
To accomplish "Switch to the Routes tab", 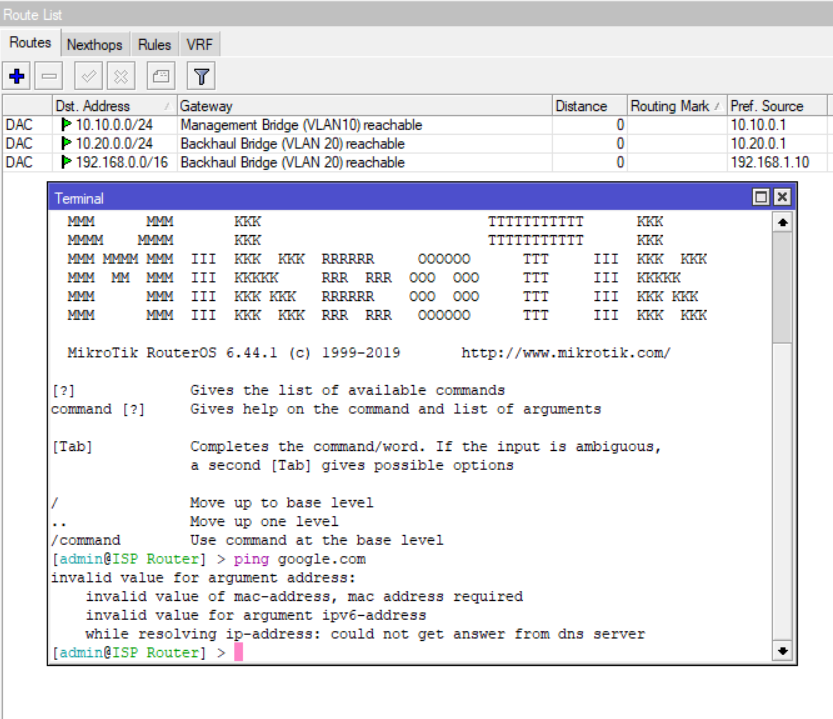I will point(30,43).
